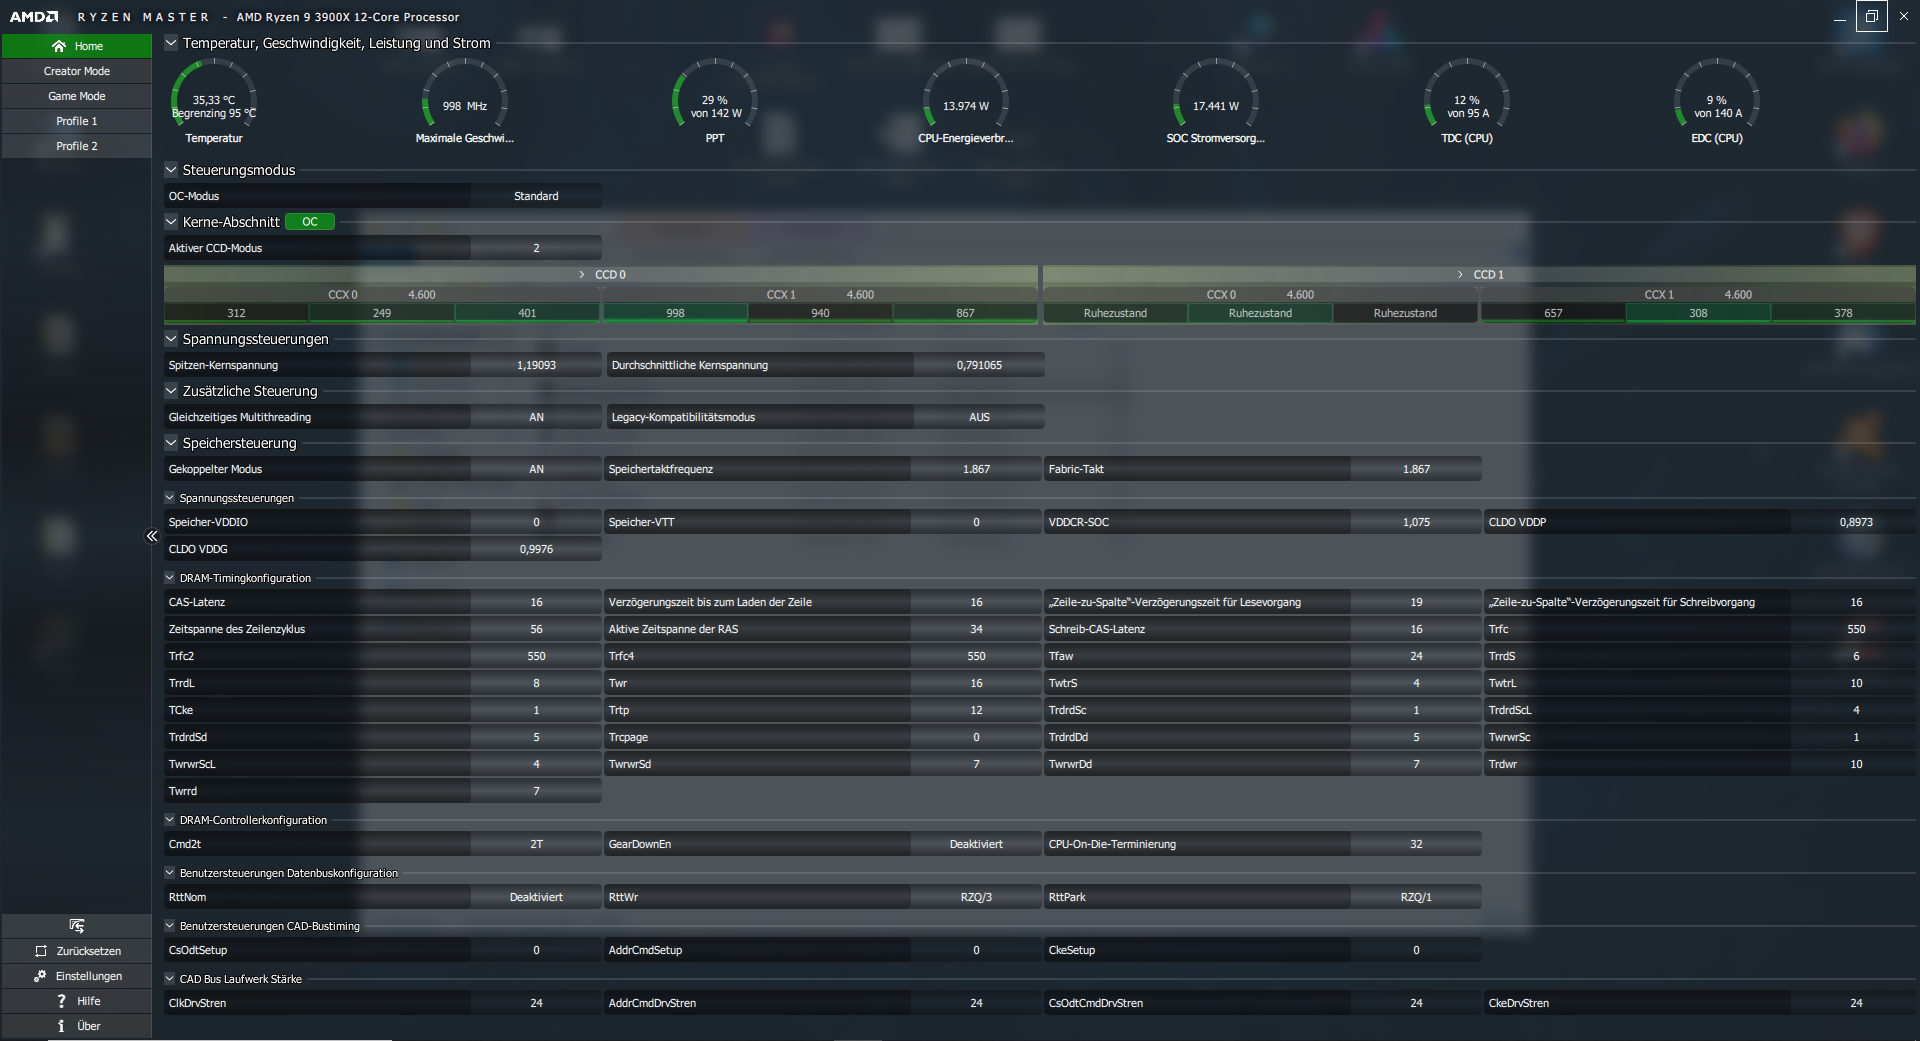Click core bar showing 308
1920x1041 pixels.
click(1698, 313)
